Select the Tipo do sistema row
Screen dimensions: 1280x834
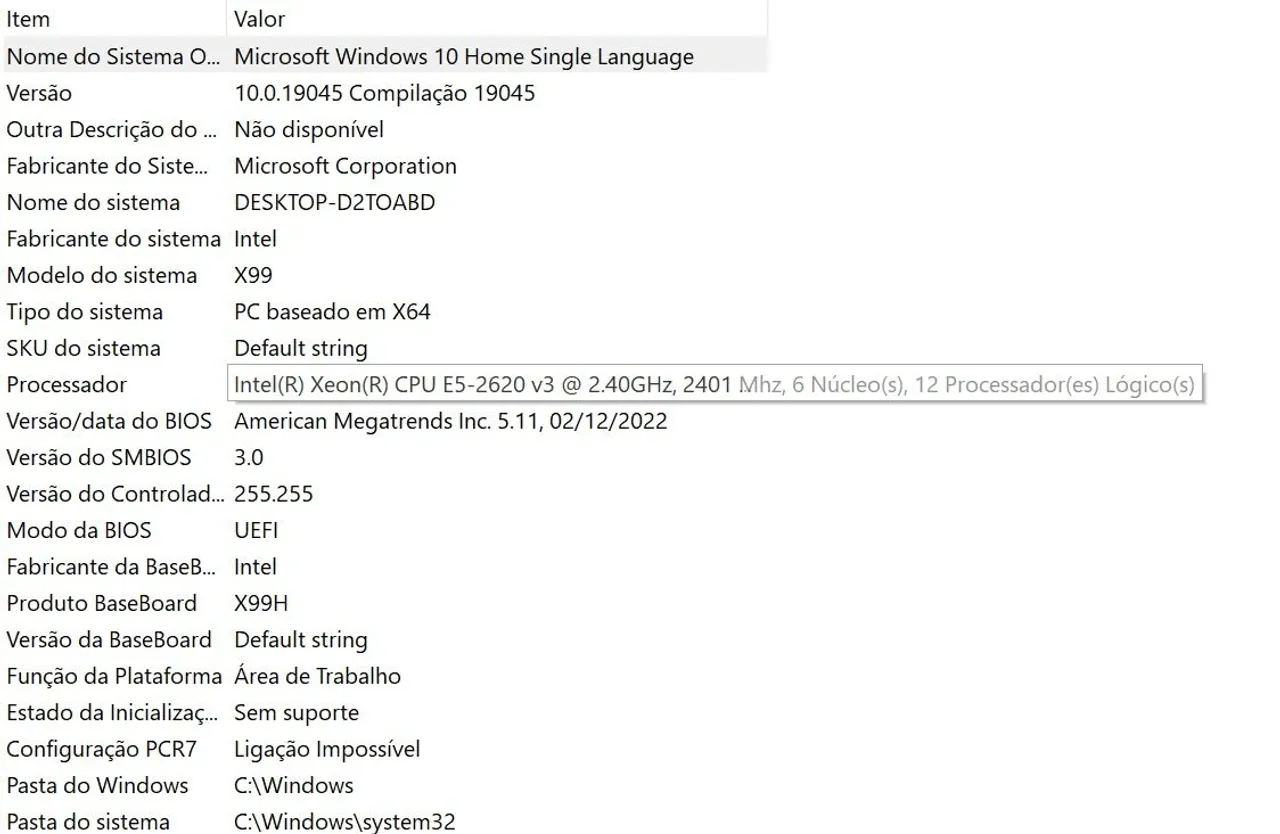tap(384, 312)
